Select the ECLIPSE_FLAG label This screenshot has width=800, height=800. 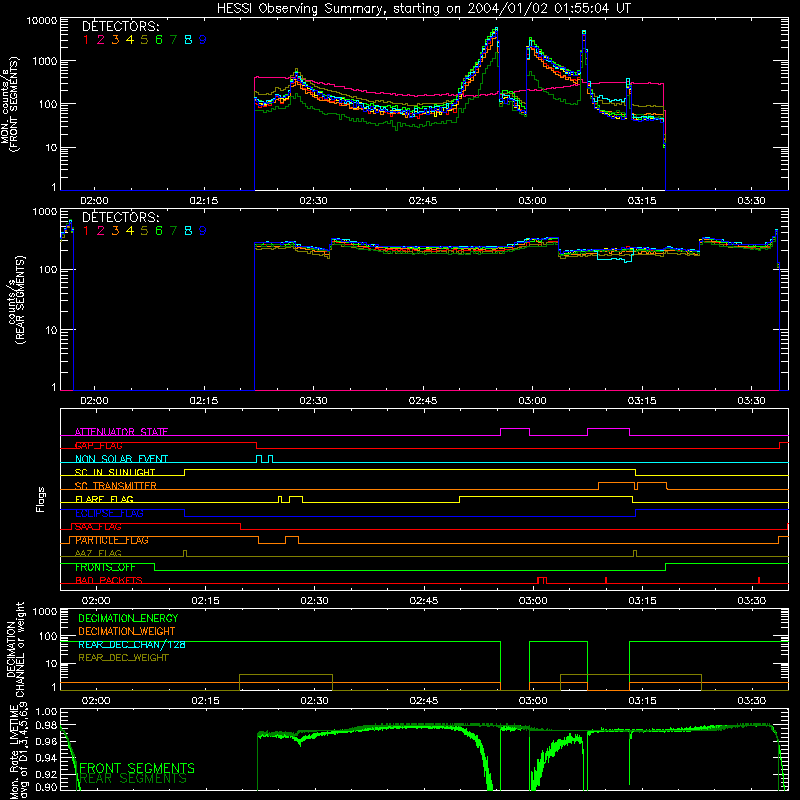click(109, 513)
